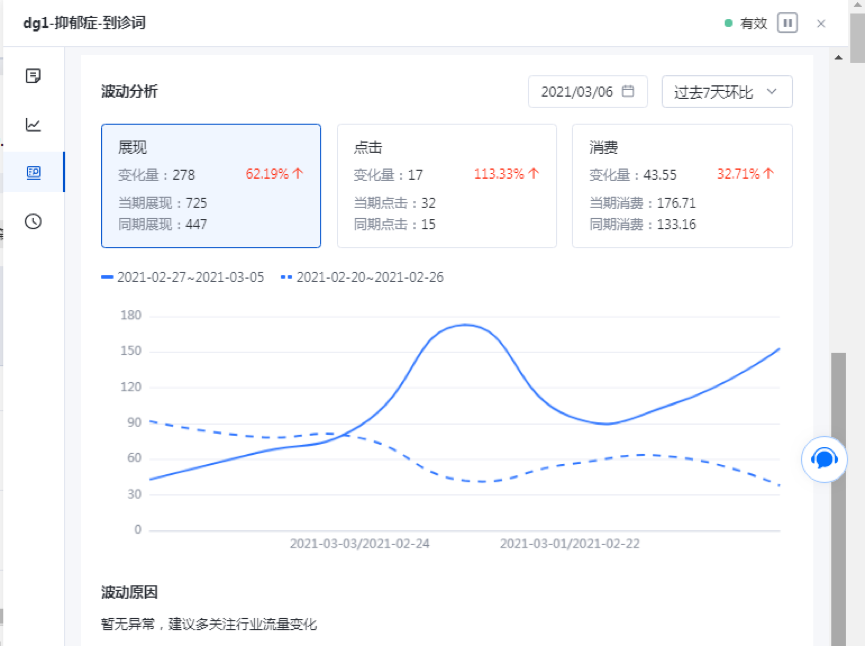Click the pause icon button beside 有效
Viewport: 865px width, 646px height.
pos(787,23)
